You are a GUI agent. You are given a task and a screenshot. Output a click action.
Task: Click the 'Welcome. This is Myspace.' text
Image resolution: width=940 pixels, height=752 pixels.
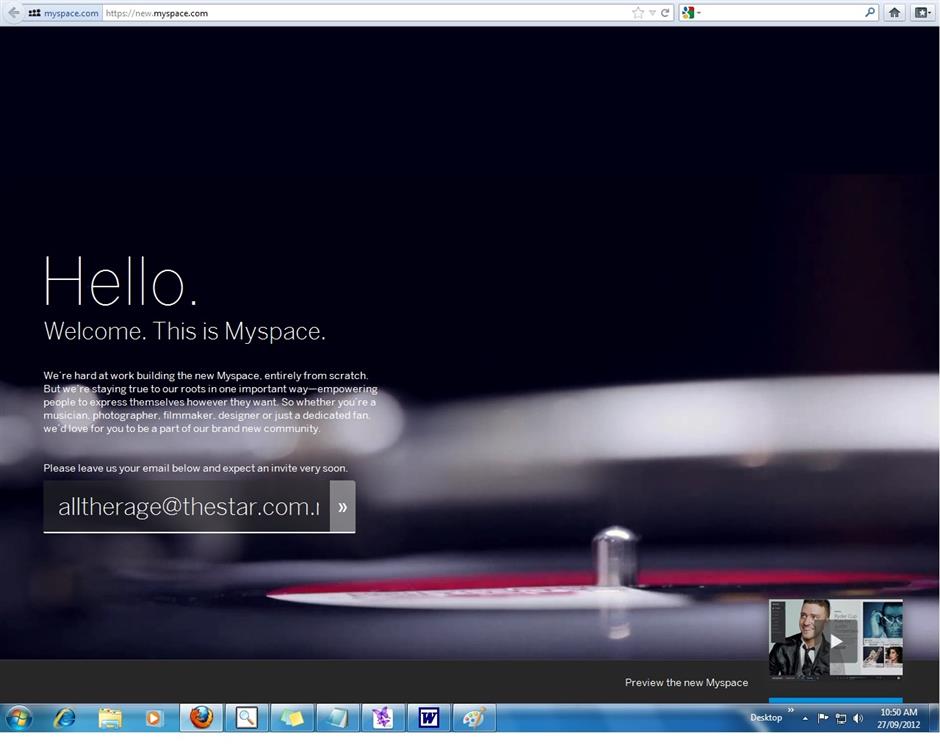click(185, 331)
